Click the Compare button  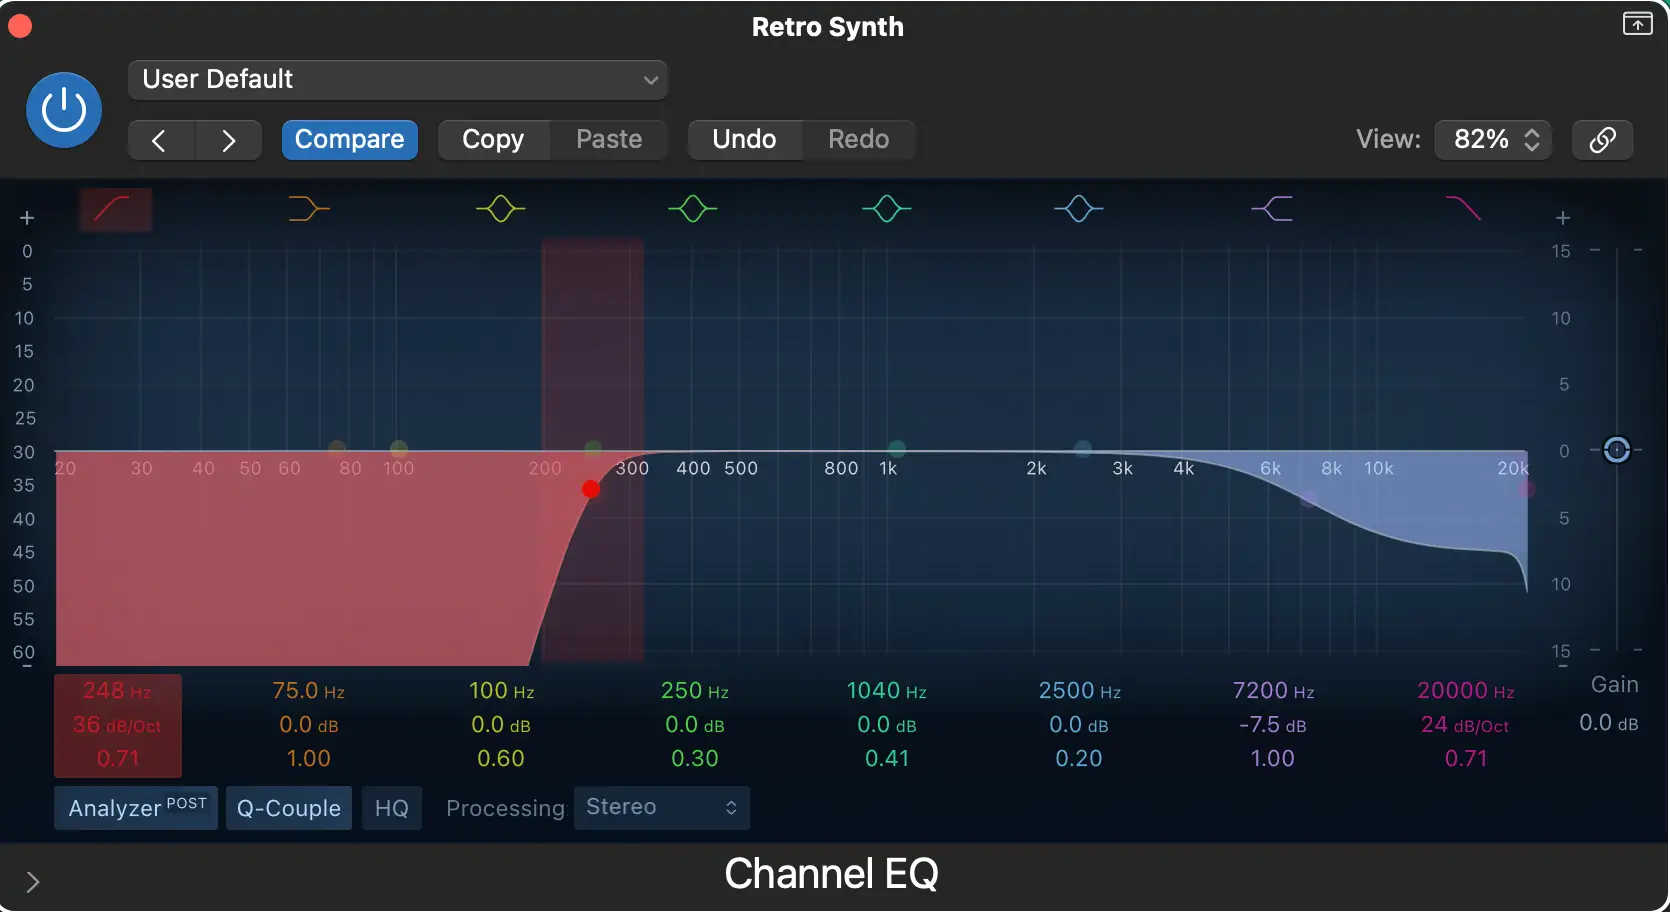(x=349, y=139)
